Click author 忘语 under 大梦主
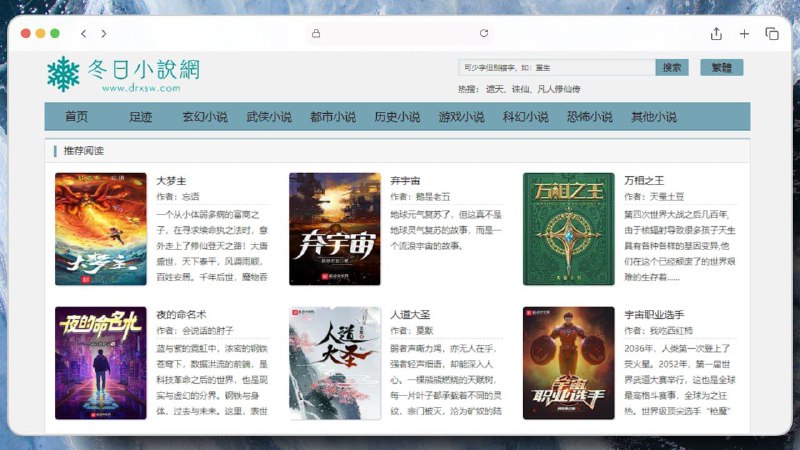The height and width of the screenshot is (450, 800). (191, 197)
